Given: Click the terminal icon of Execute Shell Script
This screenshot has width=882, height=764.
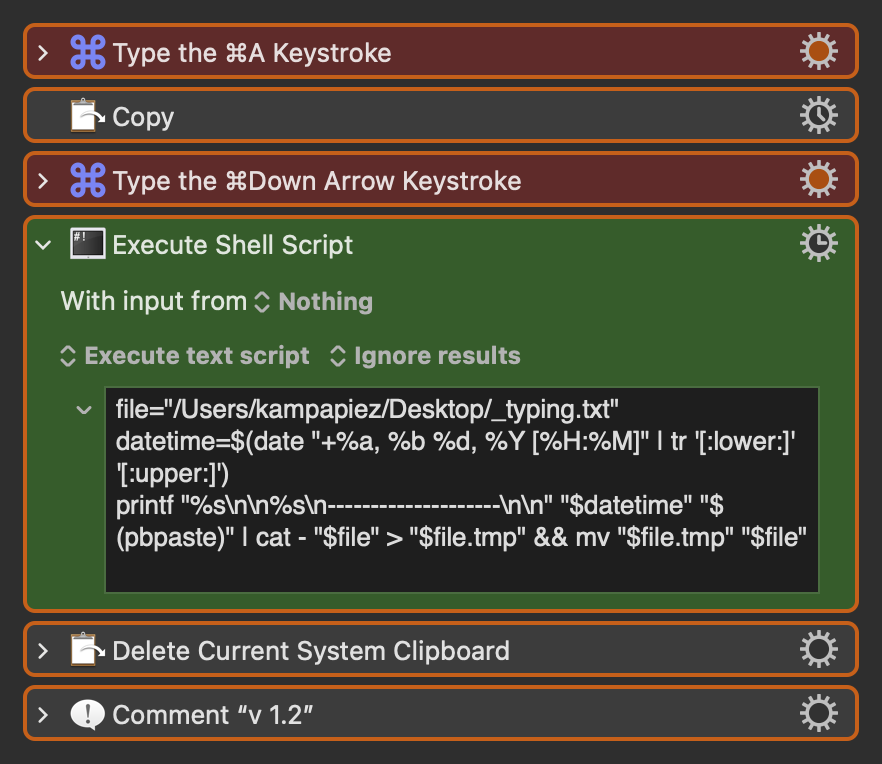Looking at the screenshot, I should point(88,245).
